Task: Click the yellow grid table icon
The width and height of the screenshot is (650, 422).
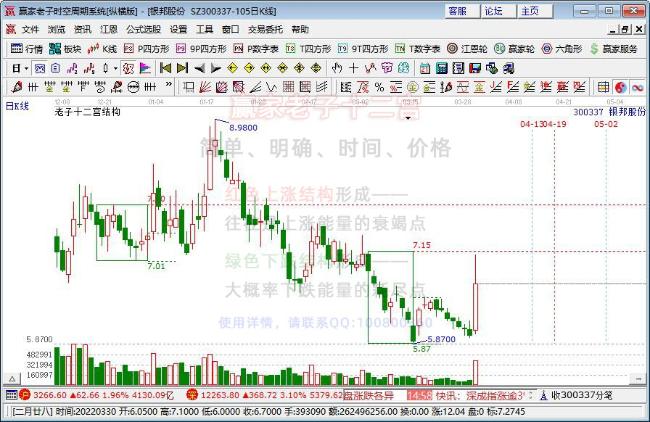Action: pos(604,87)
